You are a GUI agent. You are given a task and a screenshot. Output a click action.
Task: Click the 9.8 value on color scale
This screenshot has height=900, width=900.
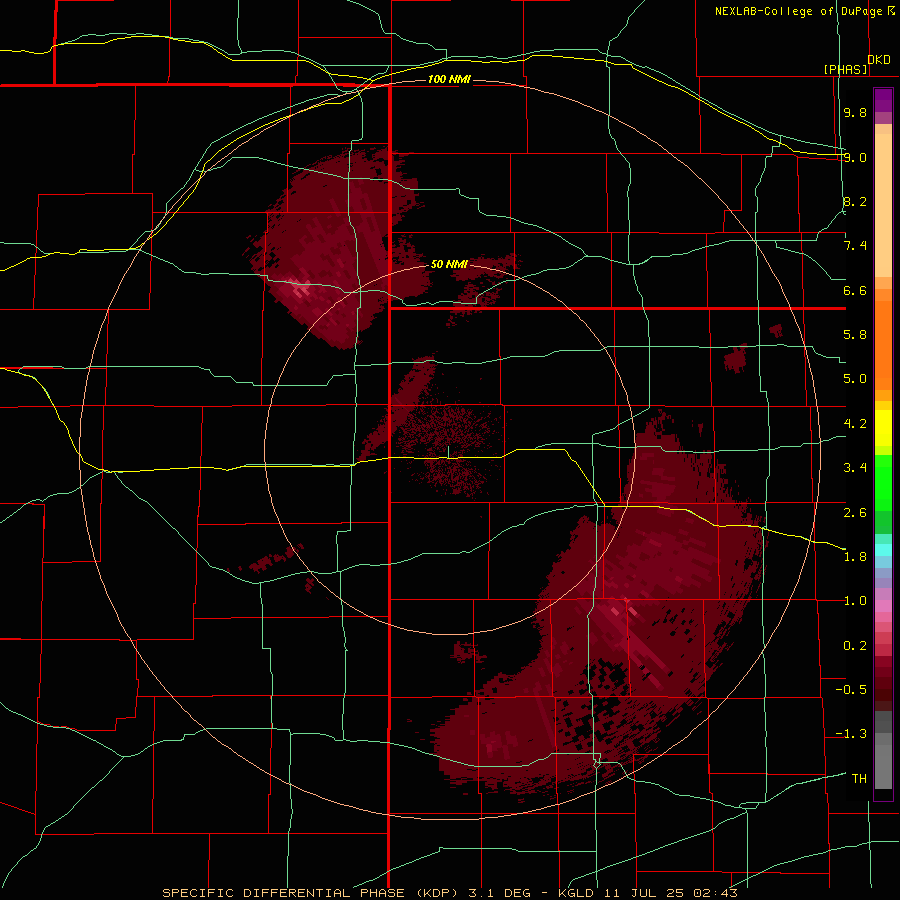(855, 112)
